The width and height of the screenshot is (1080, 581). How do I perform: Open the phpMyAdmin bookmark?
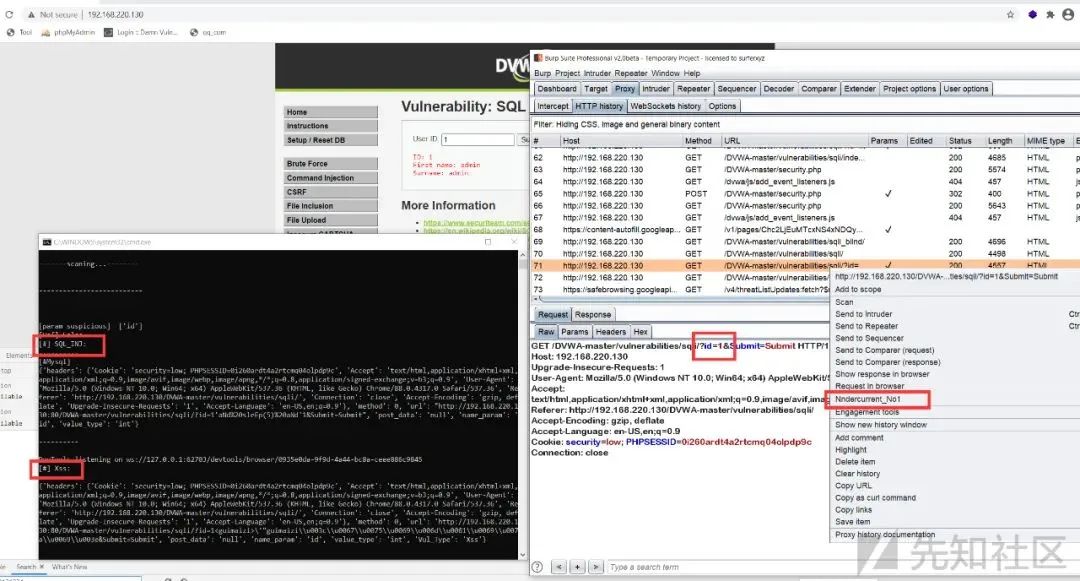(68, 32)
